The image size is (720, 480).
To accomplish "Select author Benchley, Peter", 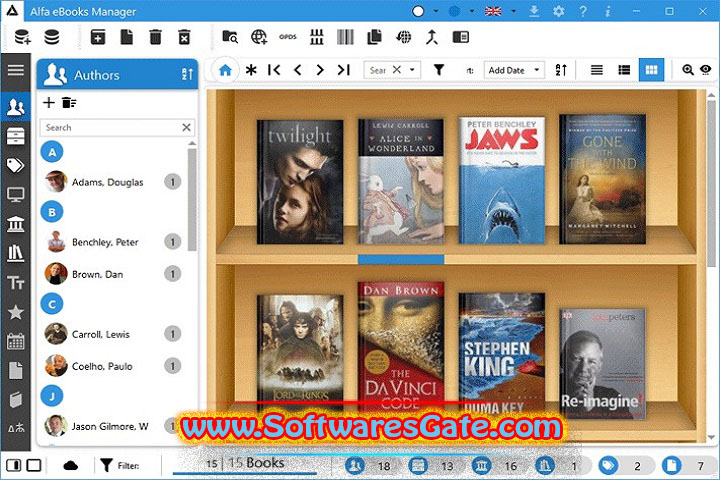I will coord(112,242).
